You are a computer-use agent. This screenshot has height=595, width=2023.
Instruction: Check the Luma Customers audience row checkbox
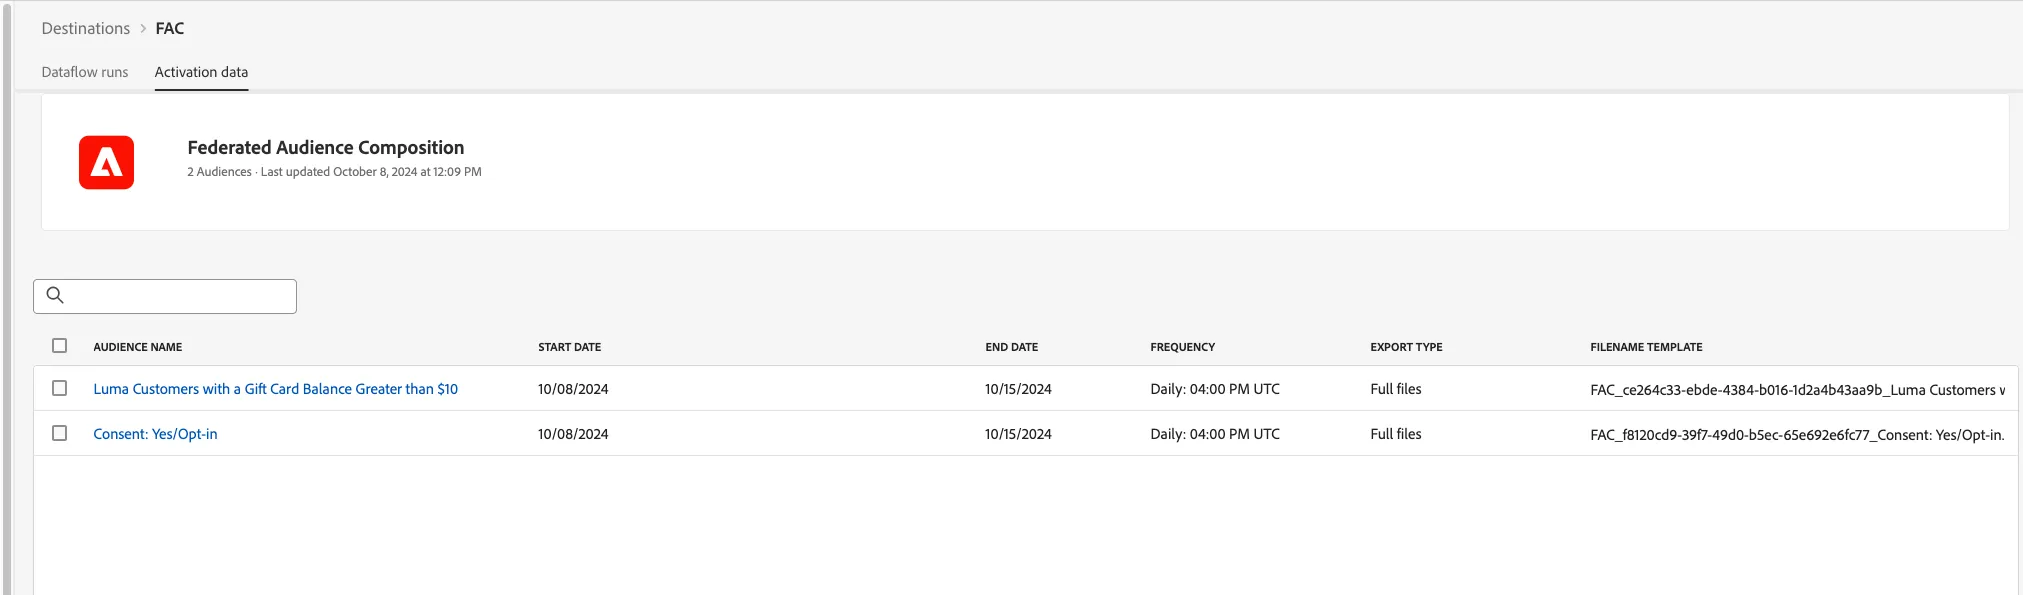point(60,388)
